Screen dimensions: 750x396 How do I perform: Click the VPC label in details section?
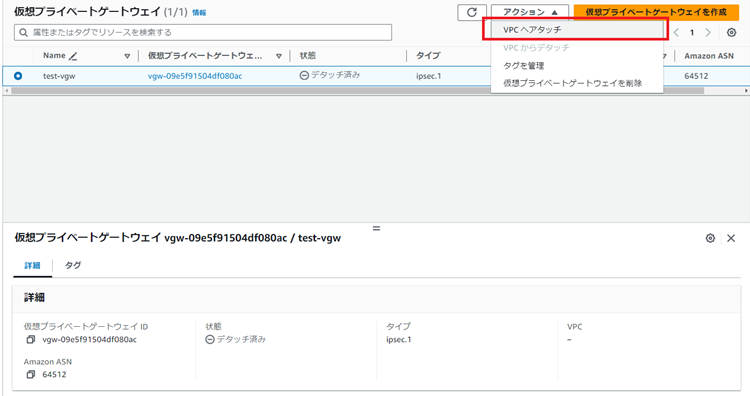(574, 327)
